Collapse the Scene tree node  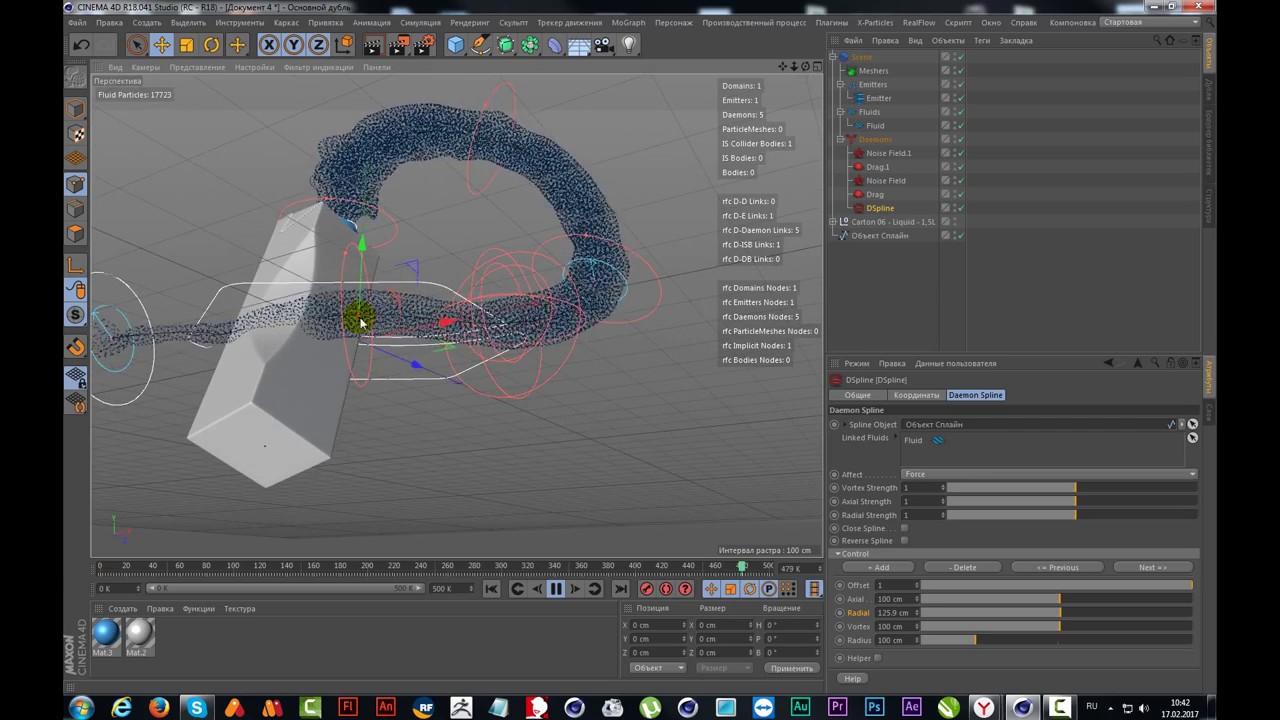click(832, 57)
